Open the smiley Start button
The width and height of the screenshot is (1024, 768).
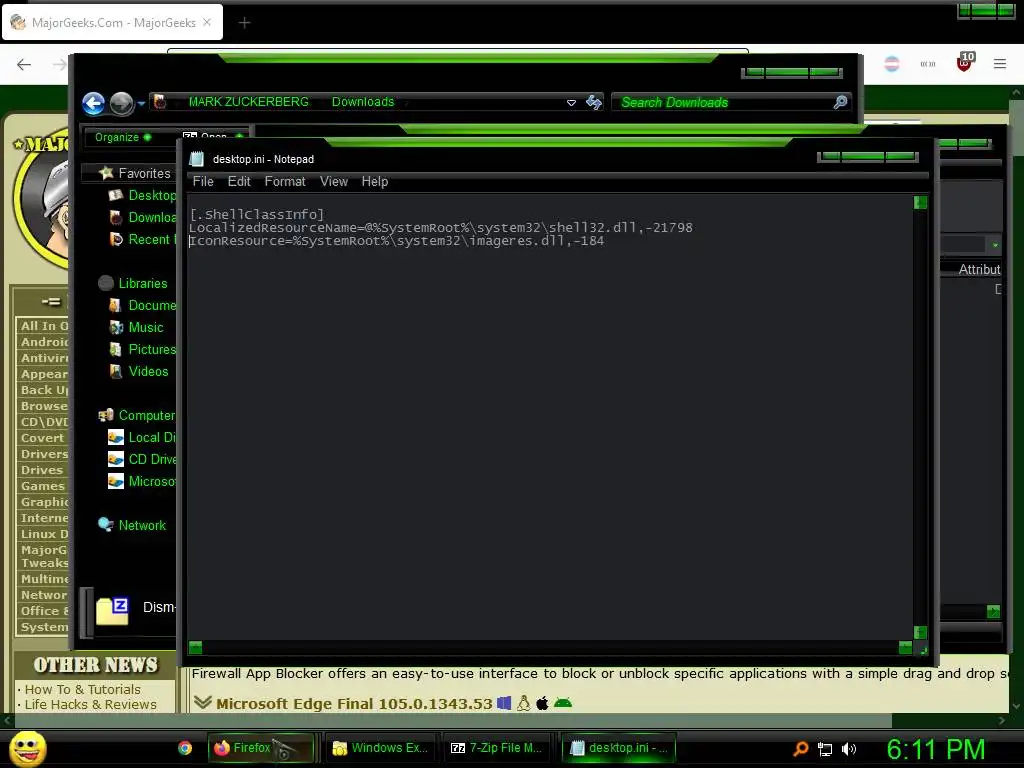tap(27, 748)
